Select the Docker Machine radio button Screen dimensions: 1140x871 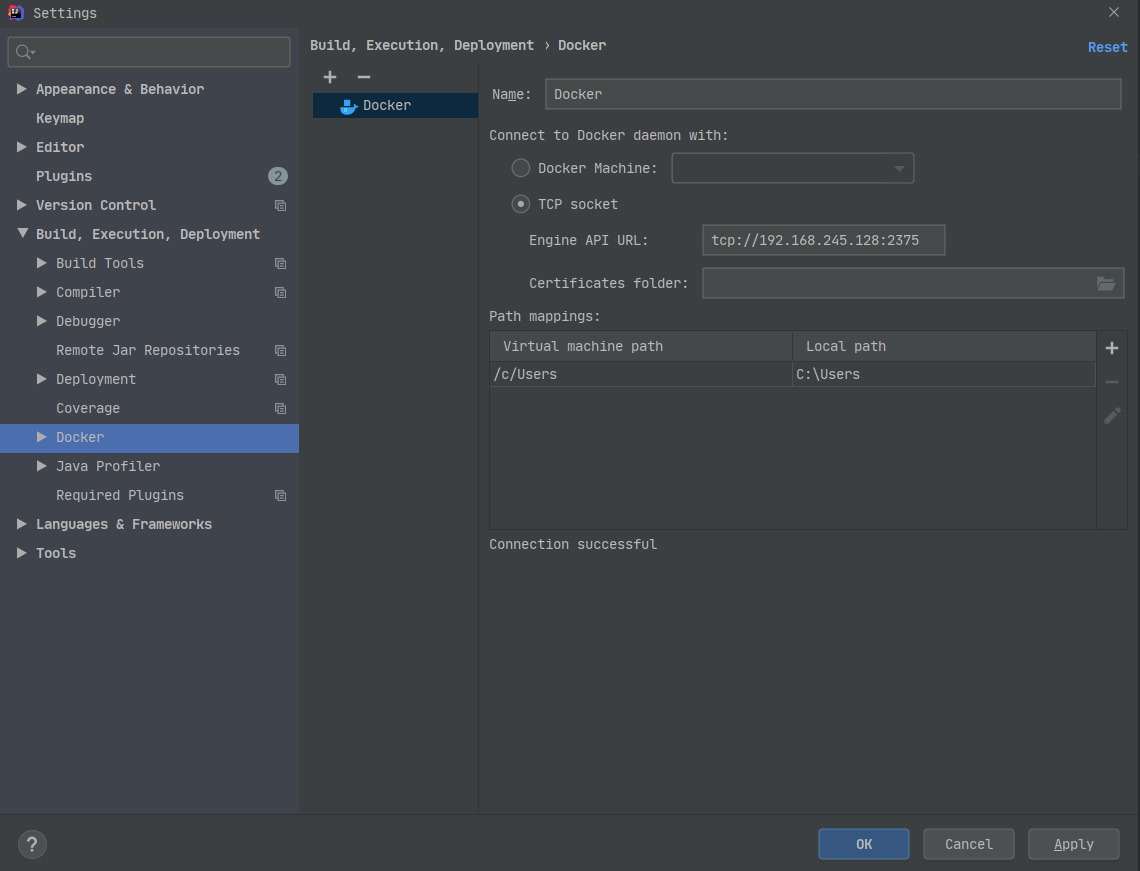click(x=521, y=168)
